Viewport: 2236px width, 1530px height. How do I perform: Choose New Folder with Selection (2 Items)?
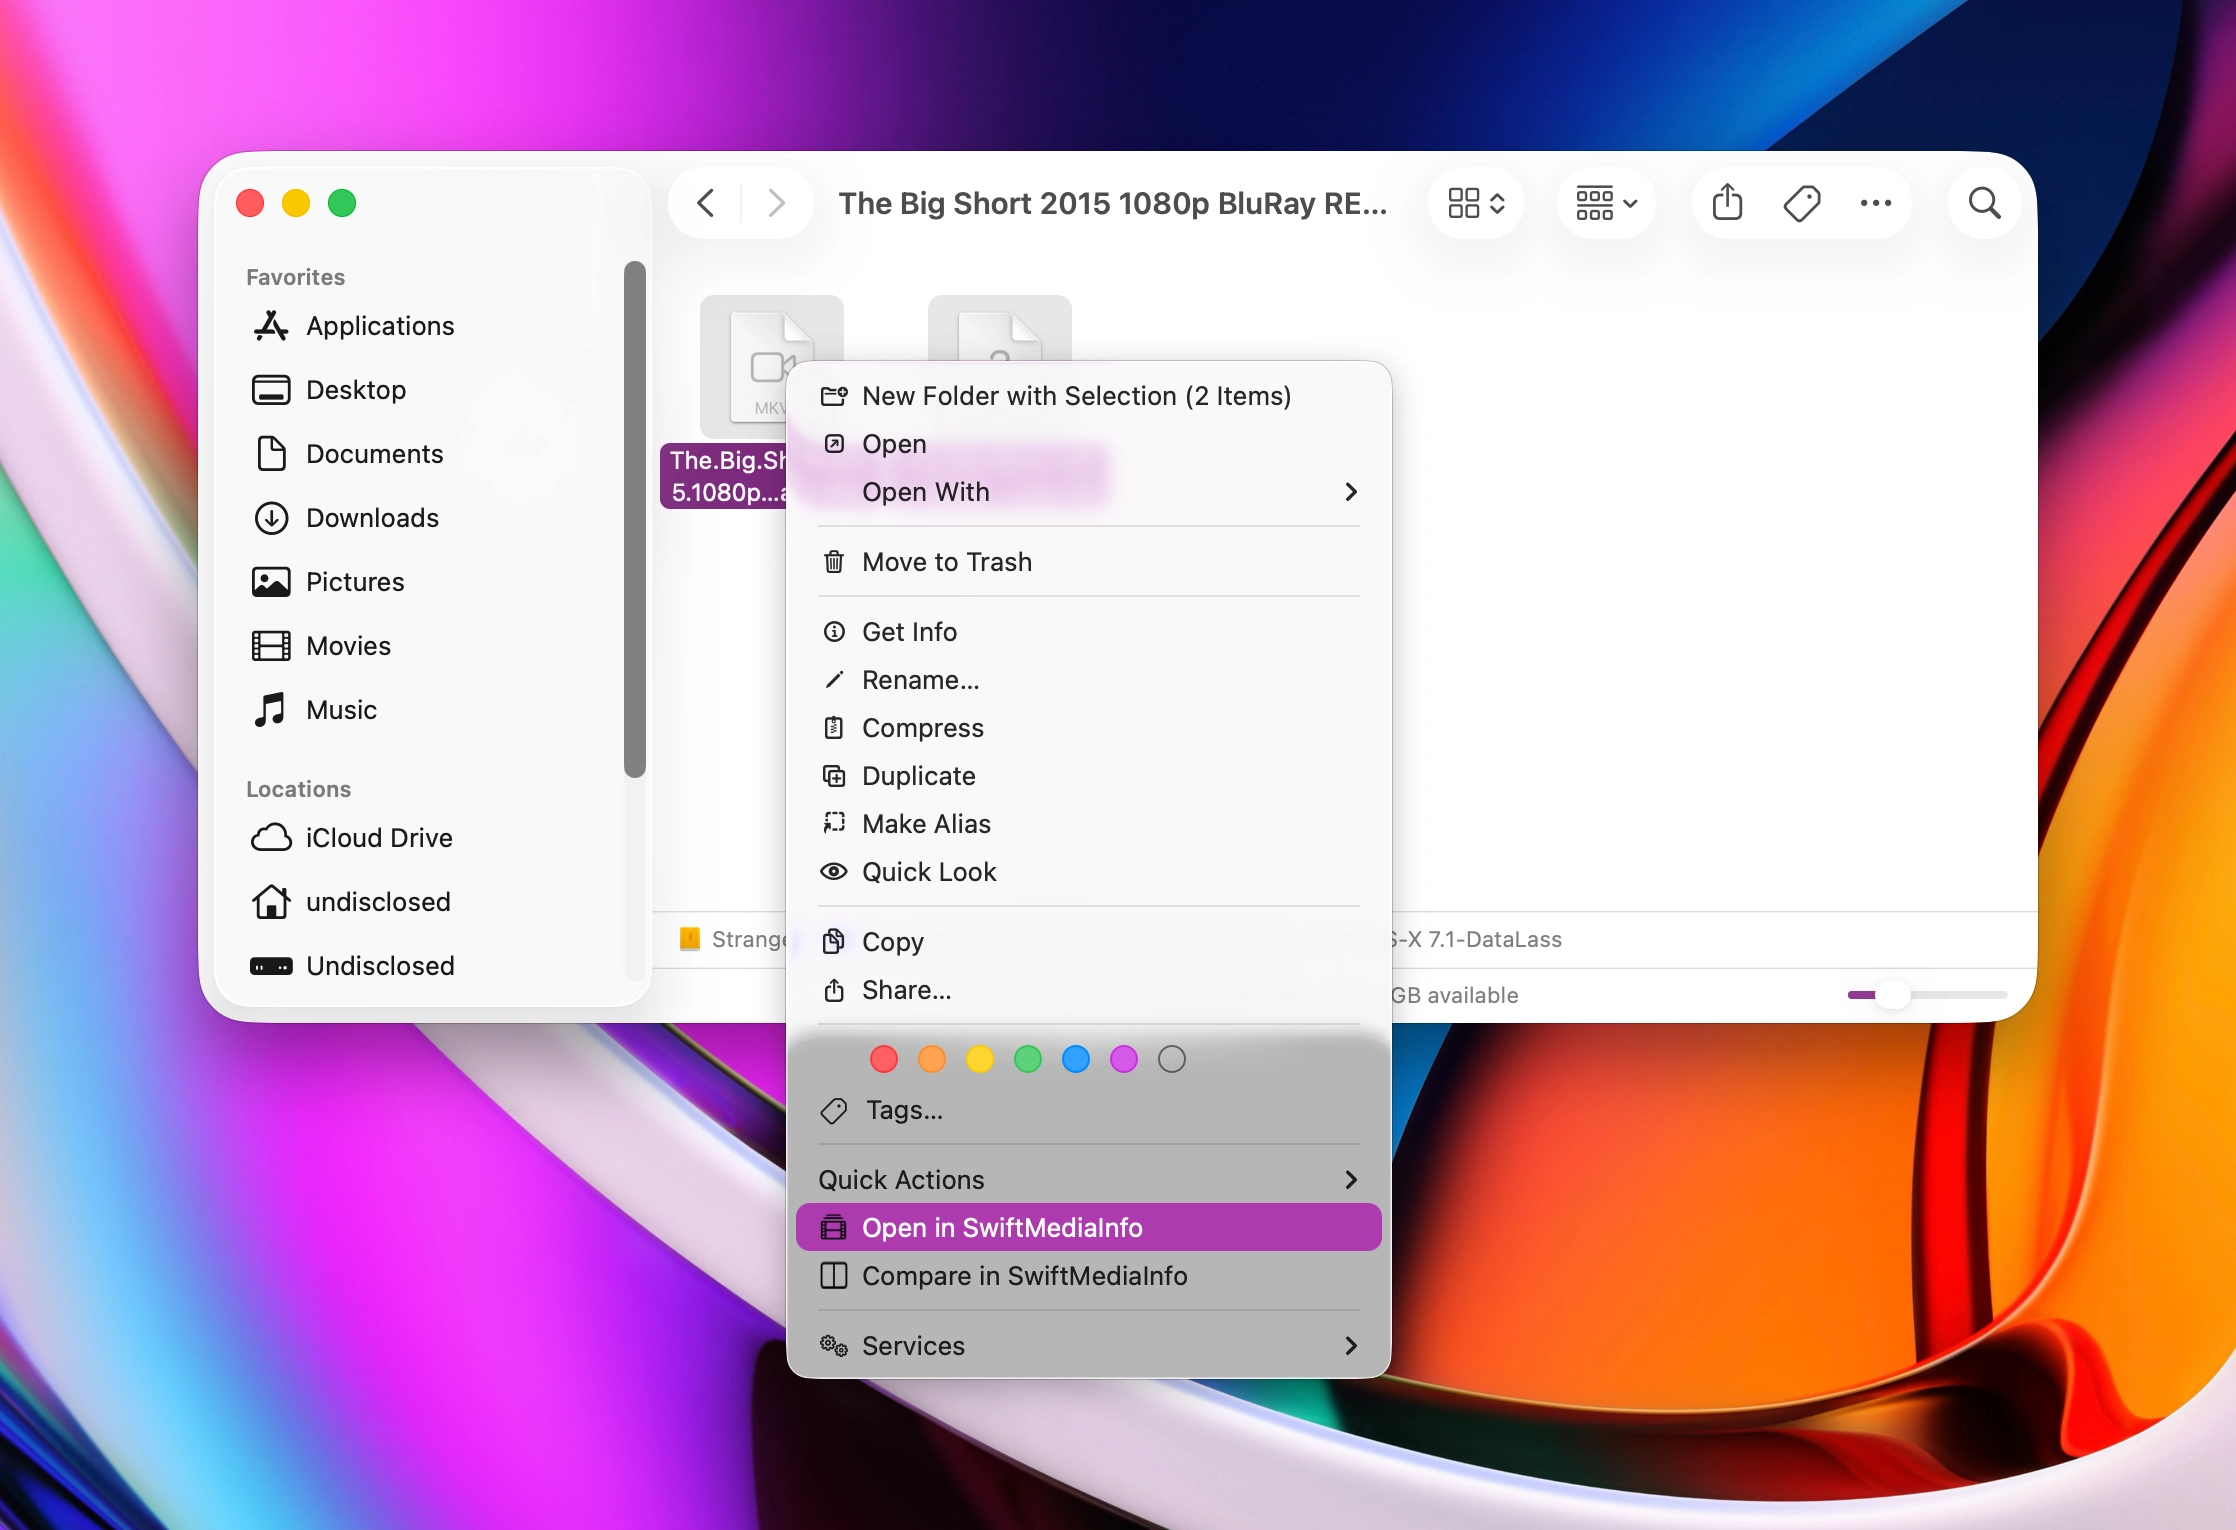pyautogui.click(x=1088, y=395)
